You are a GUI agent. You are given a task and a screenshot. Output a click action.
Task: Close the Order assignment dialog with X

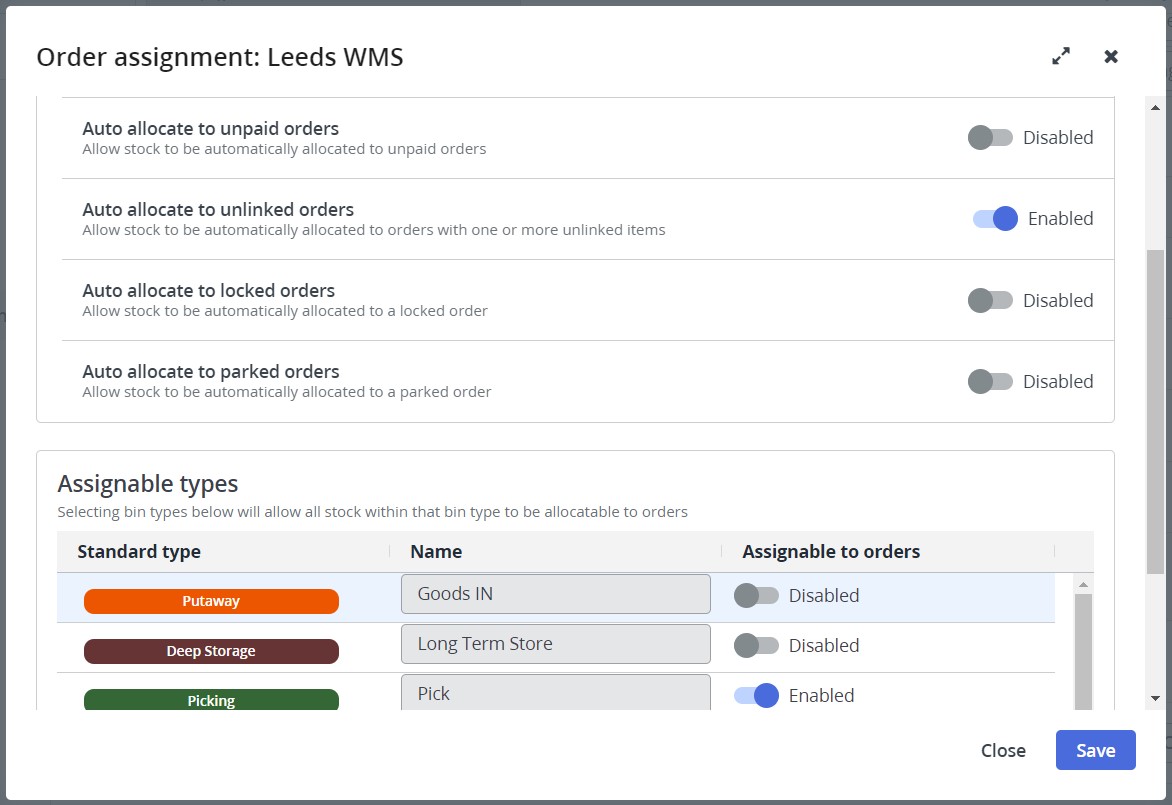pos(1111,57)
